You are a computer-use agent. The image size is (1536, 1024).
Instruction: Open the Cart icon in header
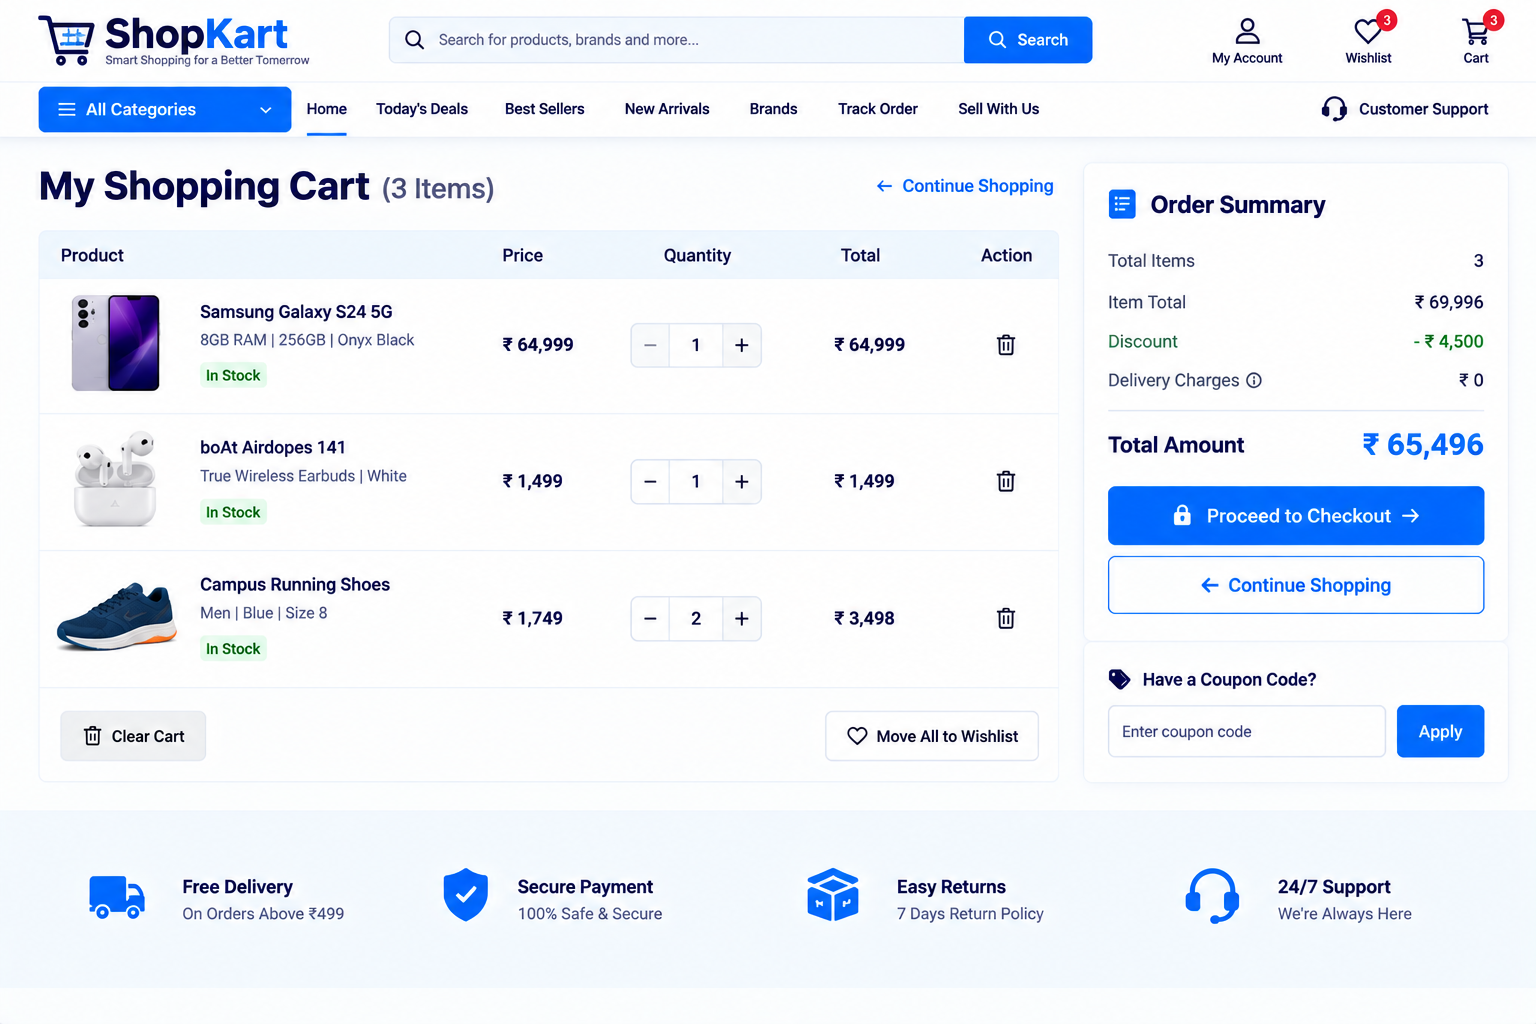[x=1476, y=32]
